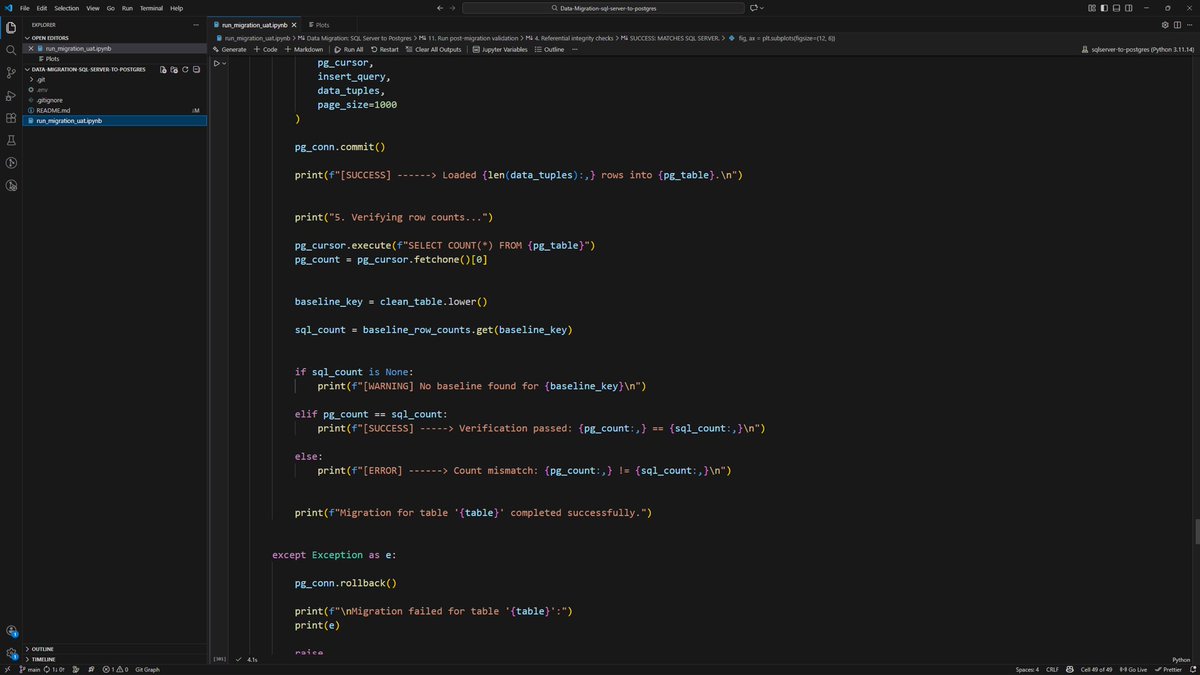Open the run cell options dropdown arrow
Image resolution: width=1200 pixels, height=675 pixels.
point(226,63)
